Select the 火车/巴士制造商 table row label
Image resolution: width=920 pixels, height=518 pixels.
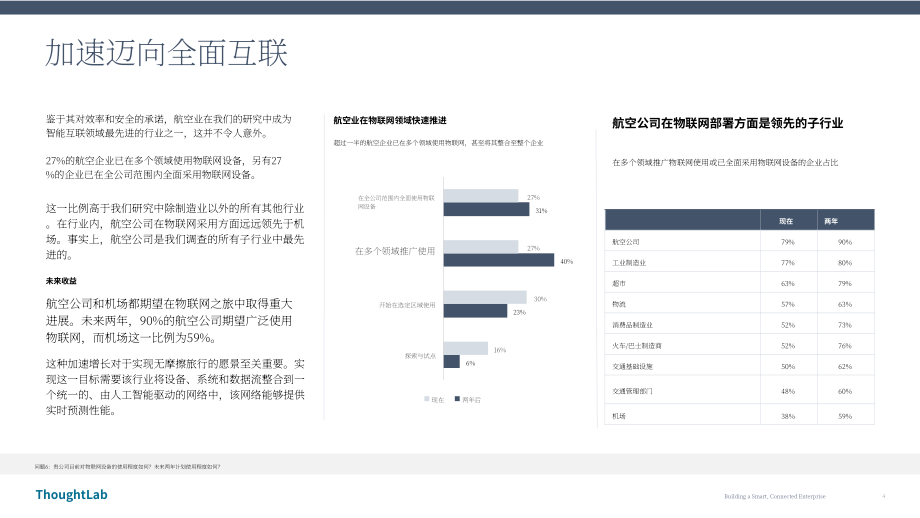637,346
